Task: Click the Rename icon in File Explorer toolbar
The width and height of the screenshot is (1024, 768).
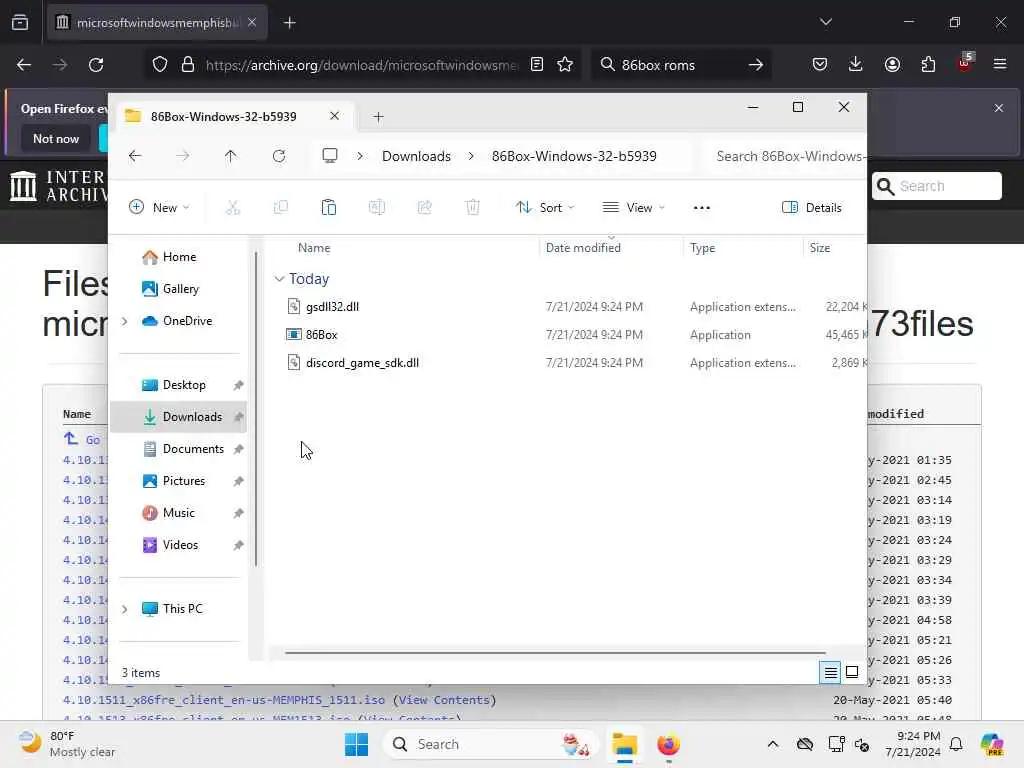Action: click(377, 208)
